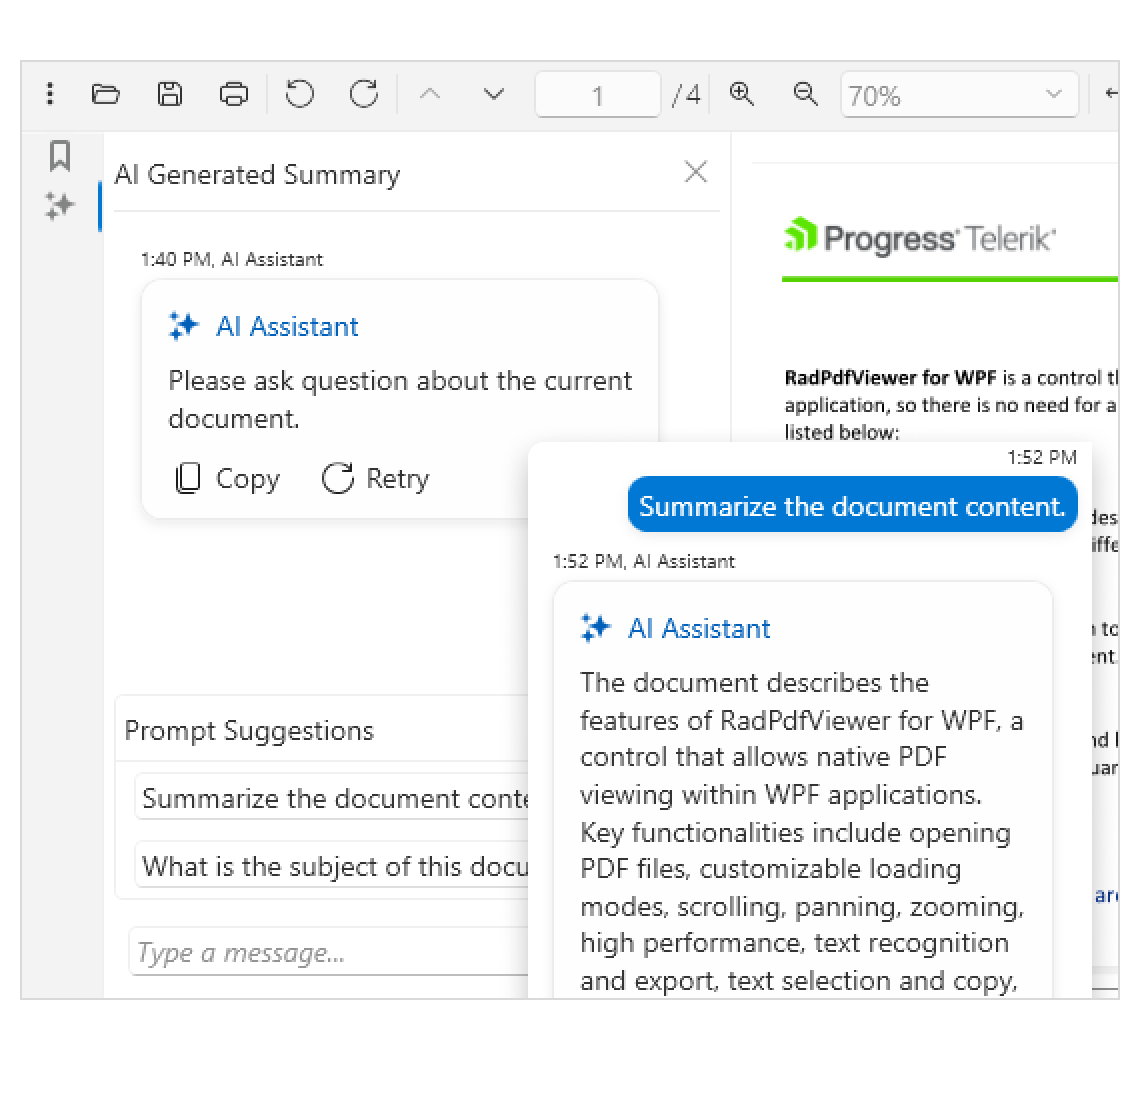Zoom in with the magnifier plus icon
This screenshot has height=1120, width=1140.
point(741,93)
